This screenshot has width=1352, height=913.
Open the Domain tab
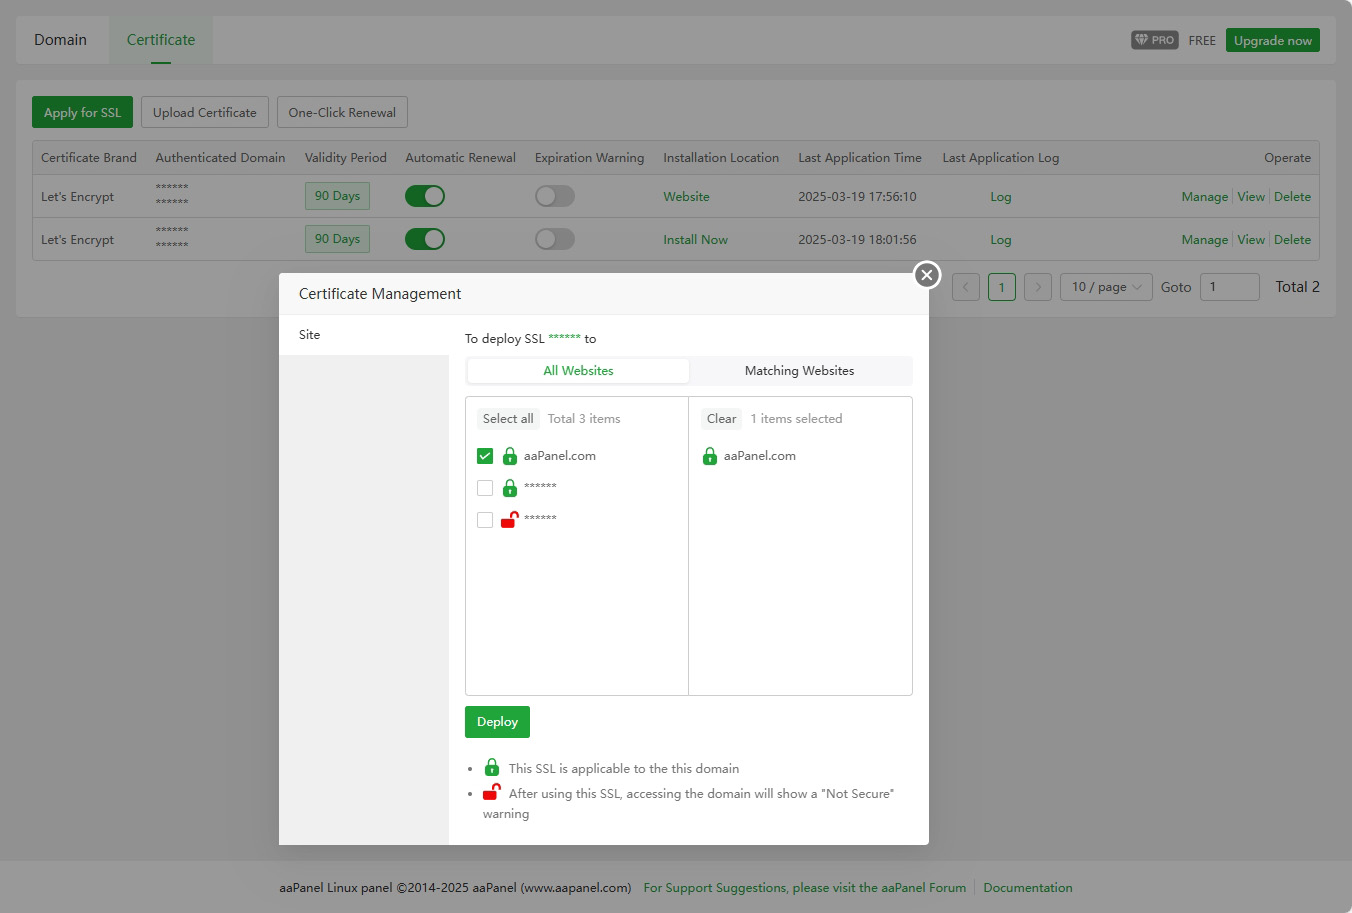60,40
